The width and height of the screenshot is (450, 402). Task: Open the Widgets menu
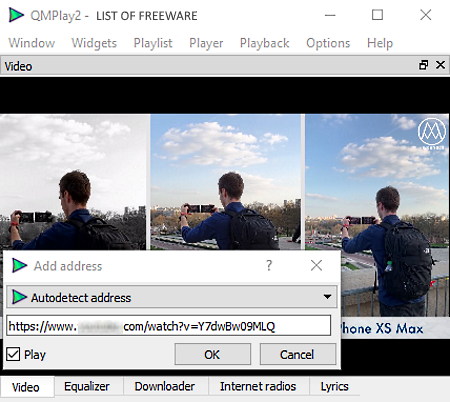coord(94,43)
